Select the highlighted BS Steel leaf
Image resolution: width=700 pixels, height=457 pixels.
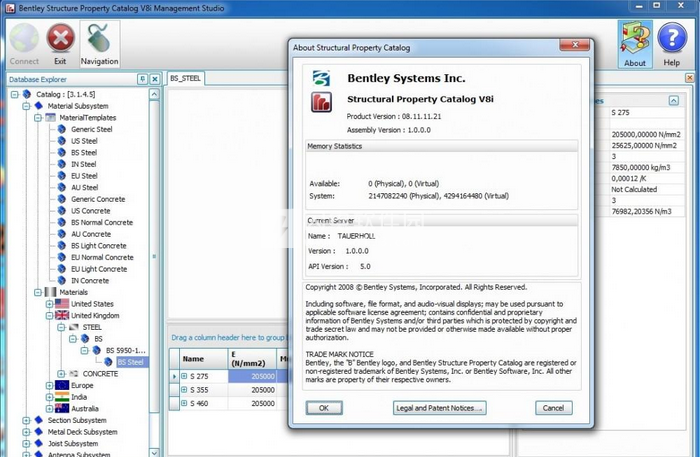tap(130, 362)
